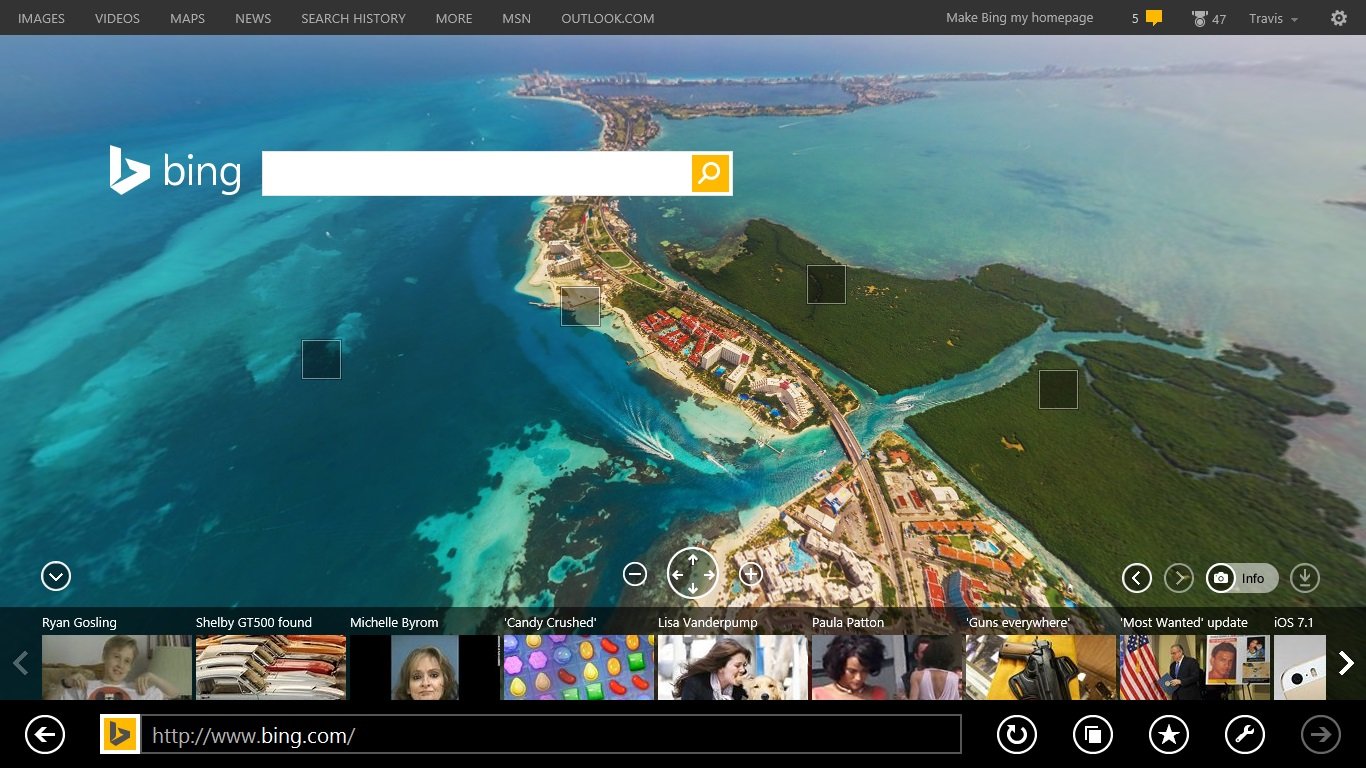
Task: Click the browser address bar
Action: point(550,735)
